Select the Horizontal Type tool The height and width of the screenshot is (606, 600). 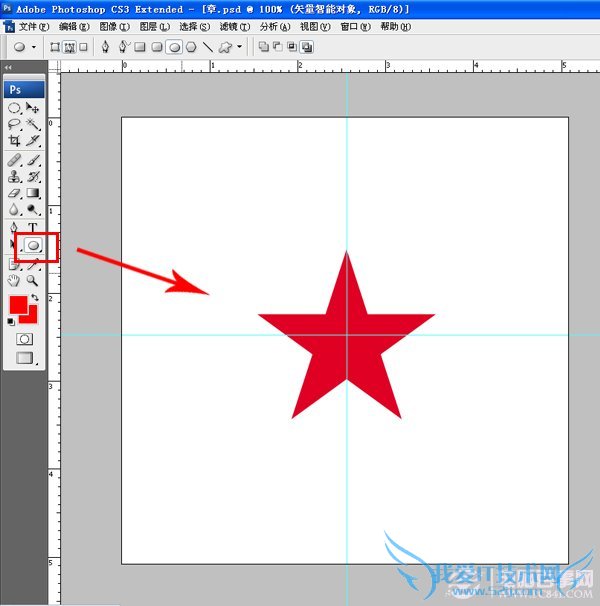click(x=33, y=228)
